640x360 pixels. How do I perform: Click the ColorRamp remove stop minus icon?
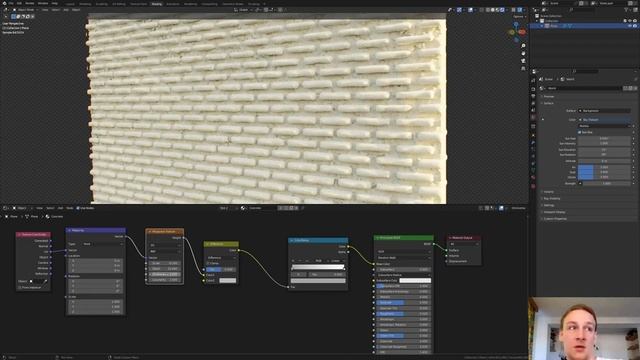coord(300,260)
